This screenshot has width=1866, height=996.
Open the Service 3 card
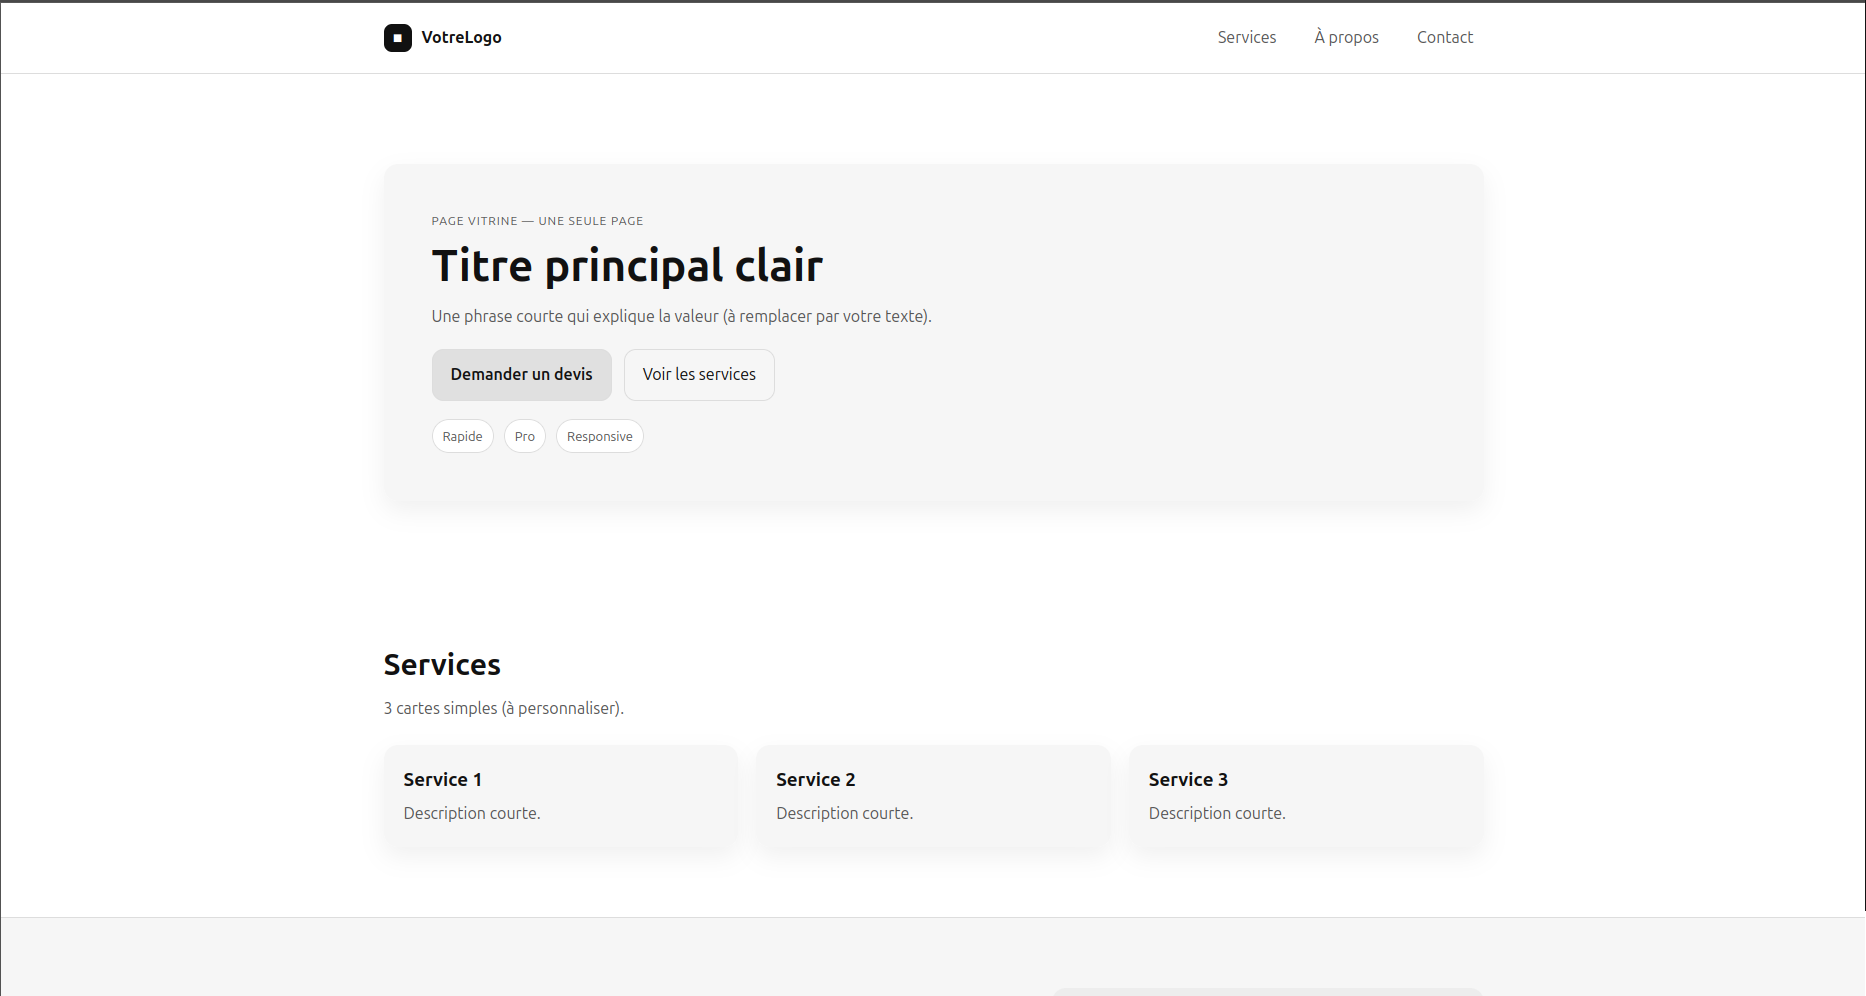click(x=1305, y=796)
